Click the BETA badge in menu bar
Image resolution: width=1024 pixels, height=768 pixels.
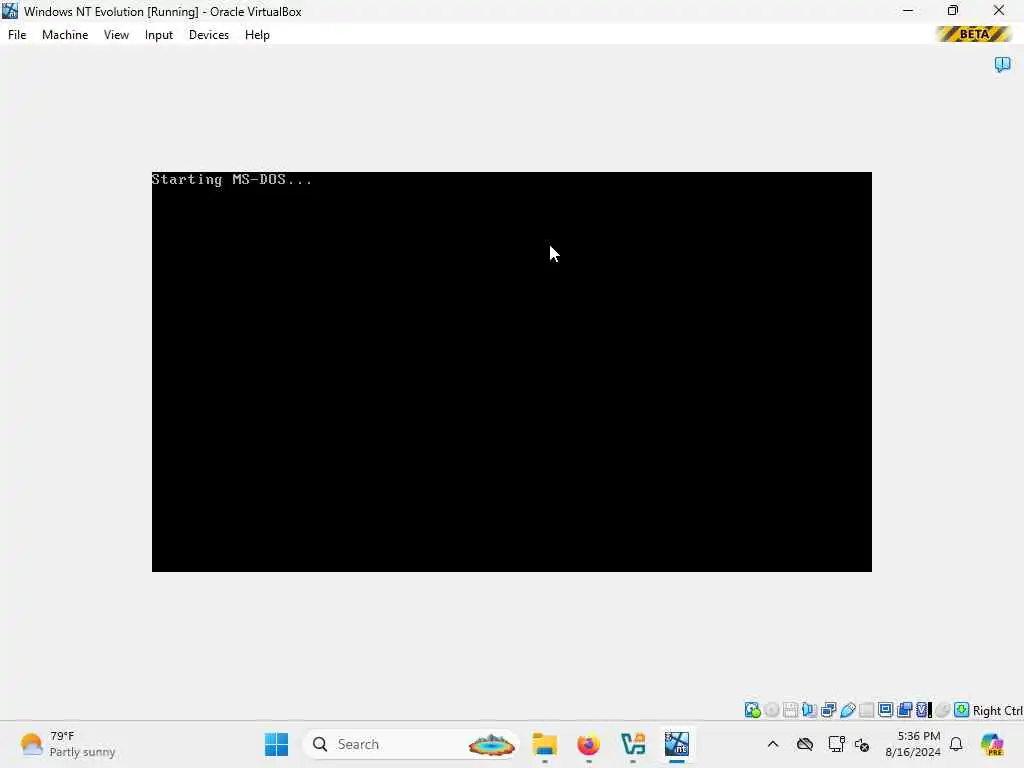pos(974,34)
